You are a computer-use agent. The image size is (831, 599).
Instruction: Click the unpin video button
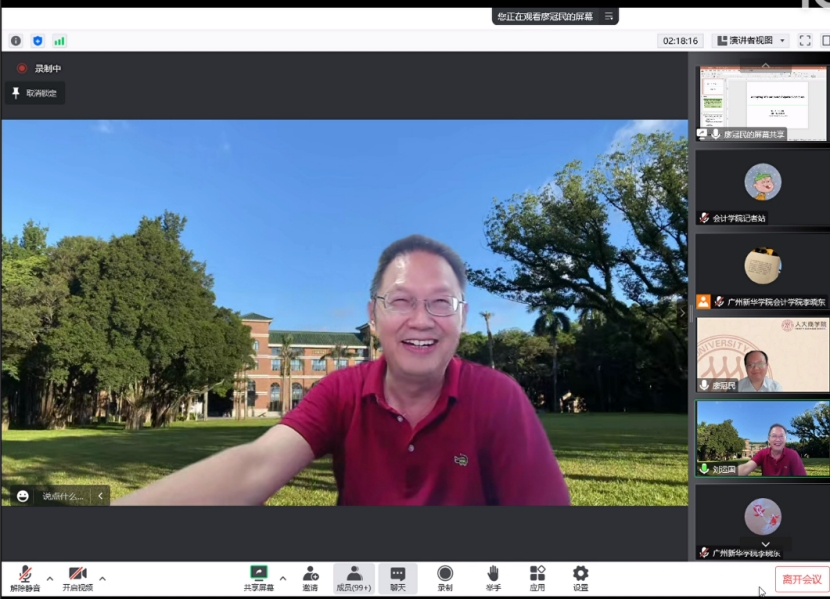click(35, 93)
